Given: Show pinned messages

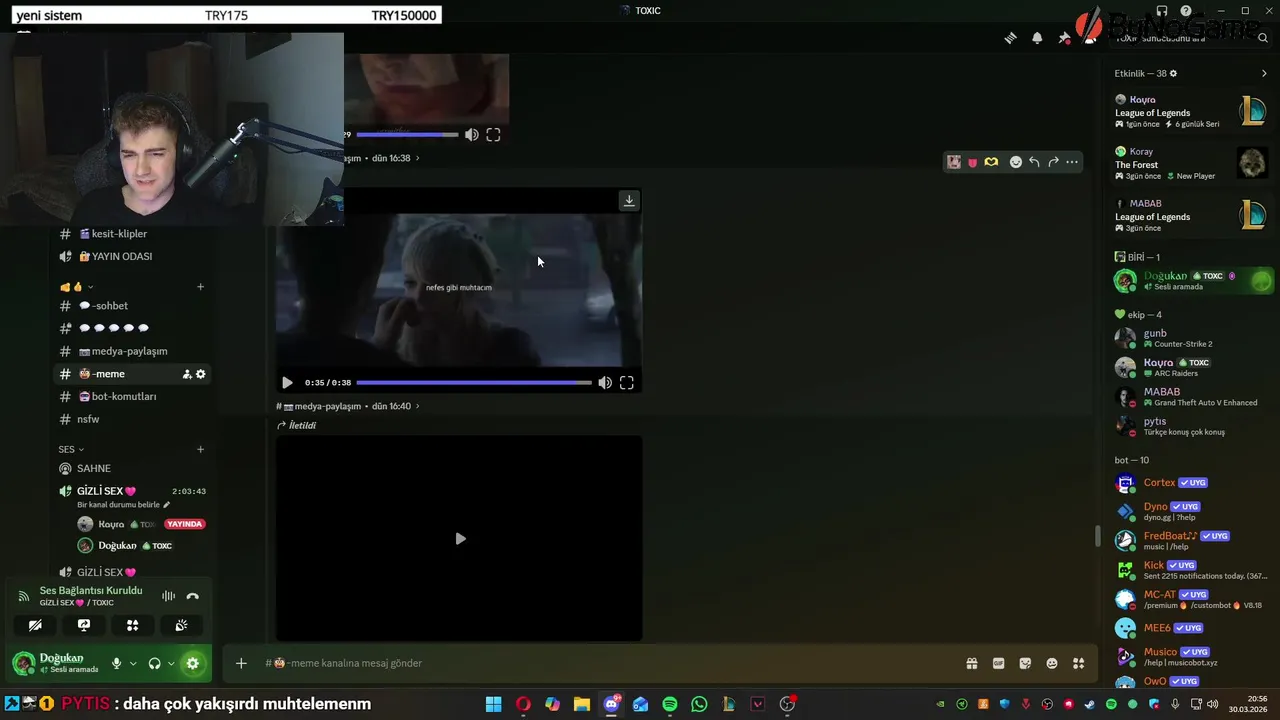Looking at the screenshot, I should (x=1064, y=38).
